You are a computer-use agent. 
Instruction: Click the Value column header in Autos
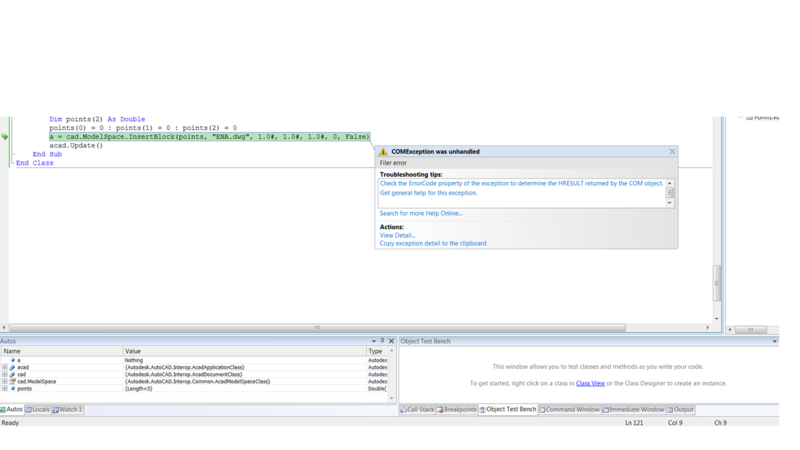pyautogui.click(x=244, y=351)
